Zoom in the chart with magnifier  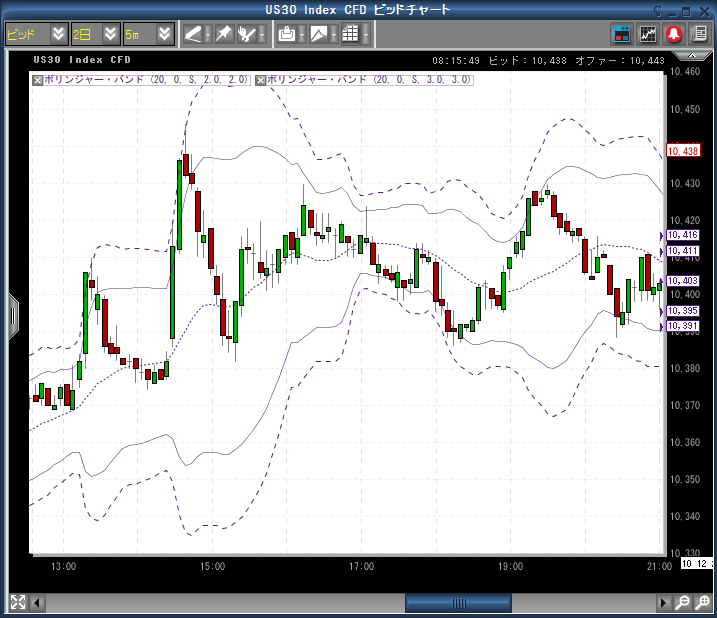[701, 602]
